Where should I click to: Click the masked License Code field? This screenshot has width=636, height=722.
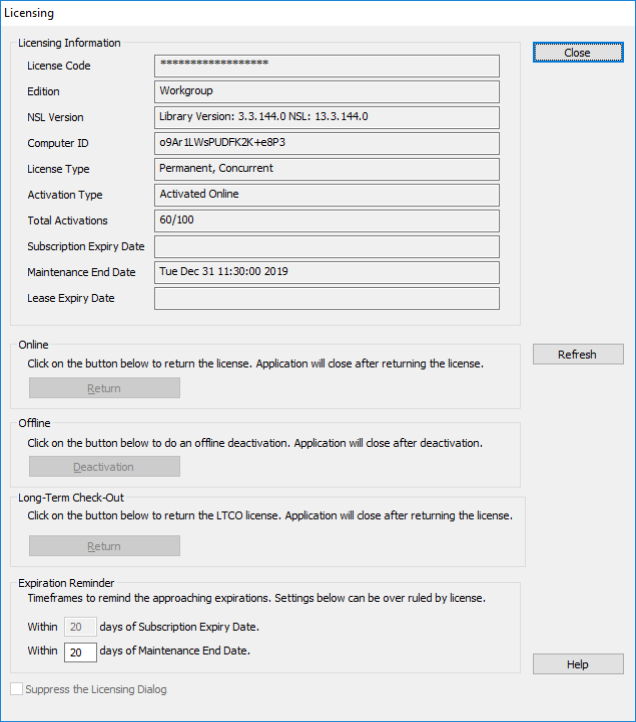point(326,65)
